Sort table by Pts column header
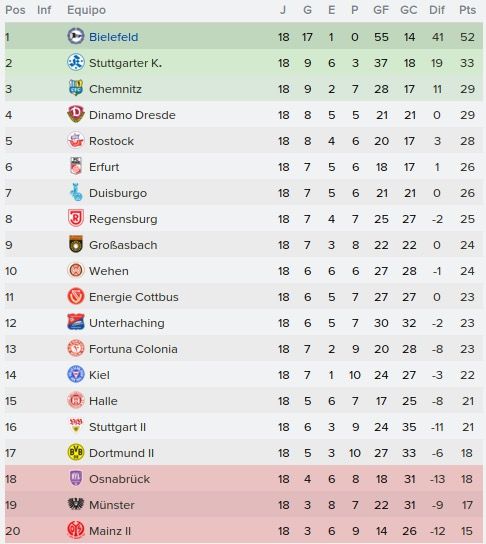The height and width of the screenshot is (544, 486). tap(467, 10)
